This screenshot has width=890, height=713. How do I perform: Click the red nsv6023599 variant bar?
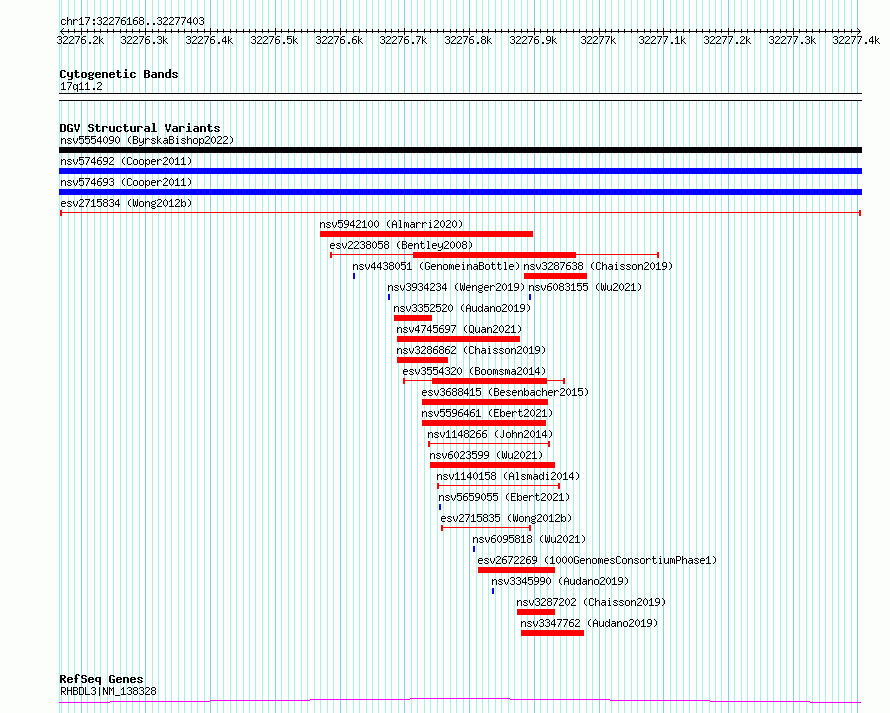coord(492,465)
